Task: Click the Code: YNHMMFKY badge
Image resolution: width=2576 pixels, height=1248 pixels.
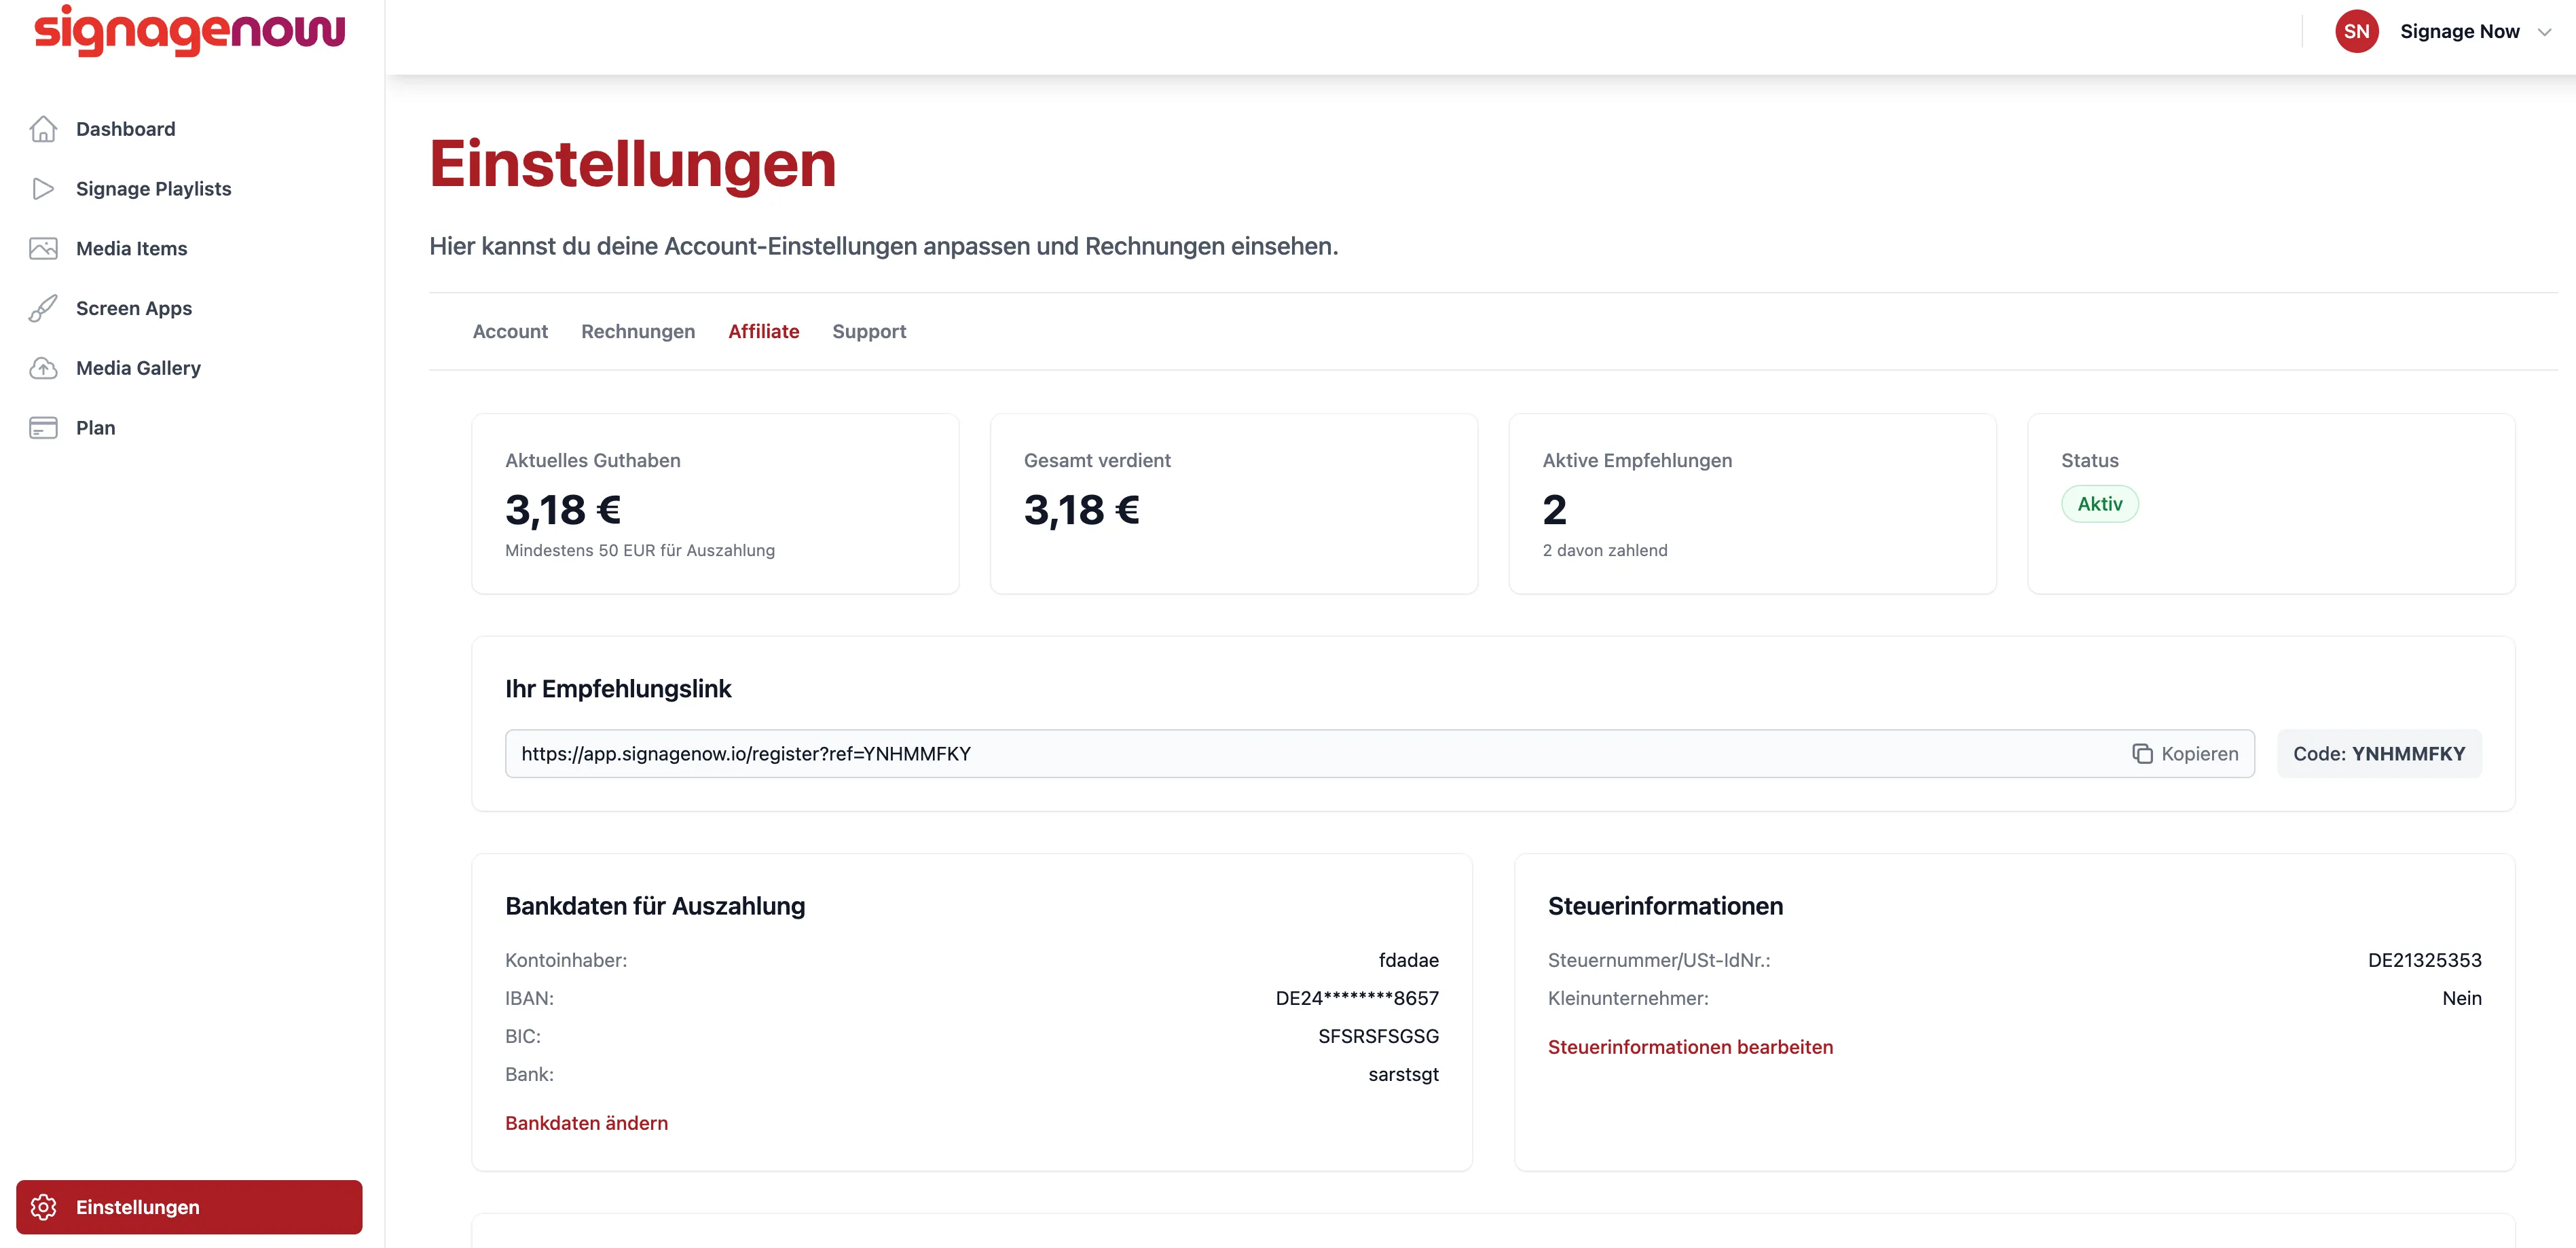Action: click(2379, 754)
